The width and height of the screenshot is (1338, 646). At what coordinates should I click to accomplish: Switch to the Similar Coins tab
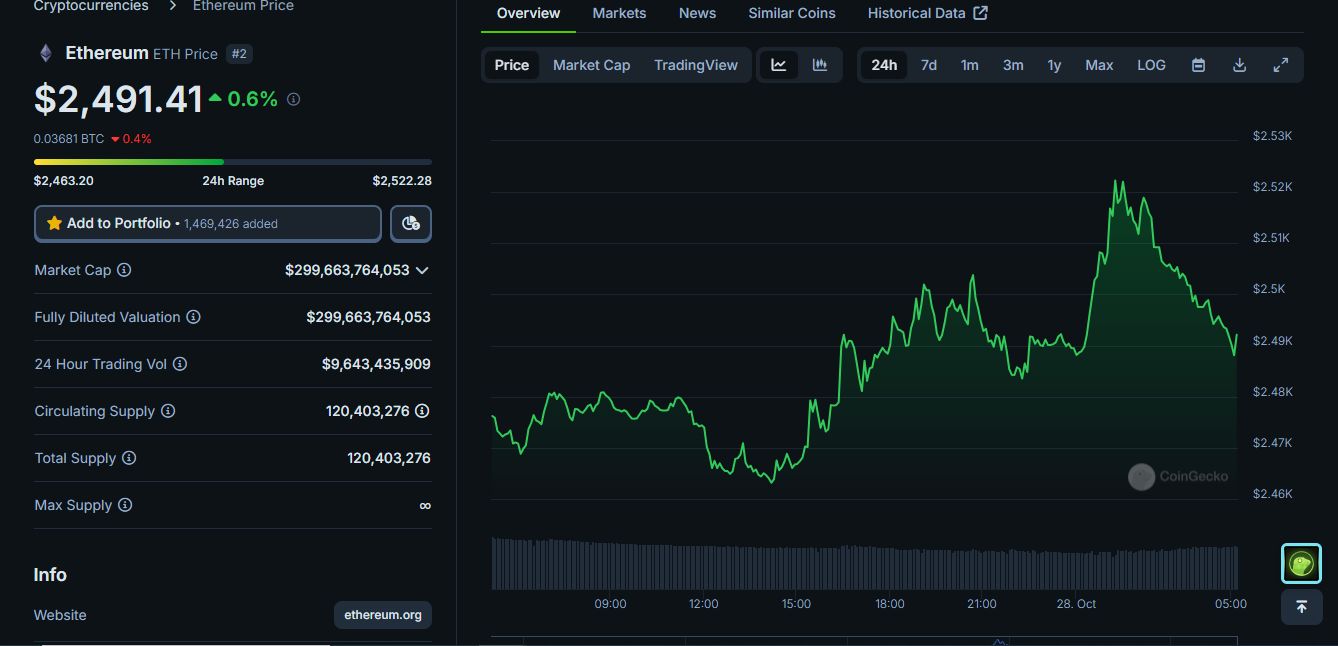791,13
